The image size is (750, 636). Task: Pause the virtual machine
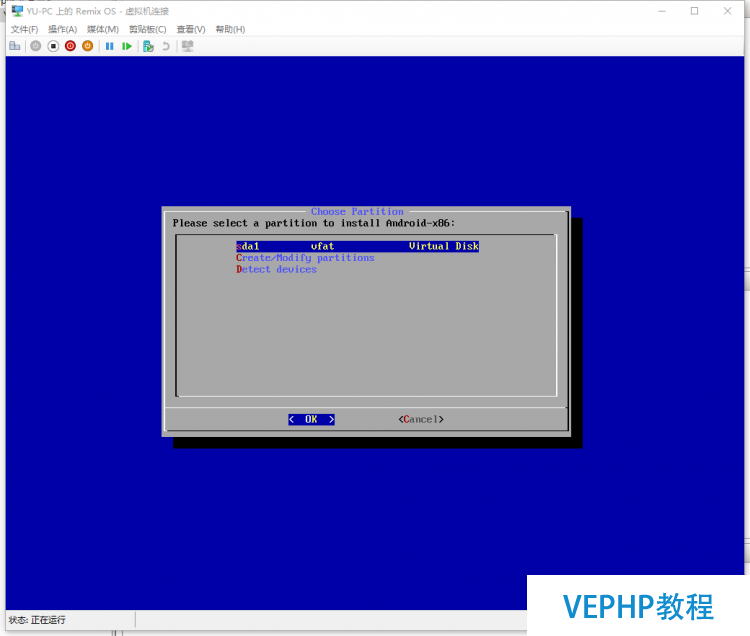point(110,46)
